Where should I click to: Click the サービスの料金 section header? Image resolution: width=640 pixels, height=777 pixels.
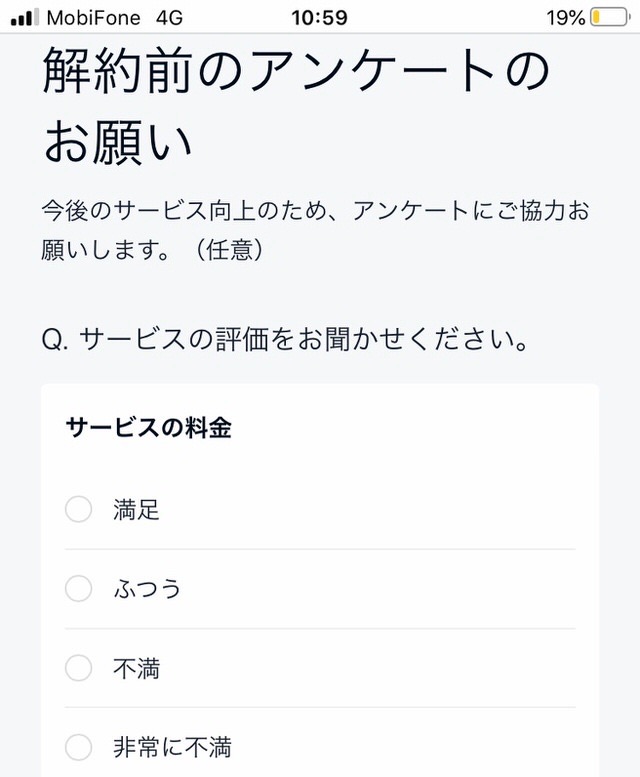148,427
